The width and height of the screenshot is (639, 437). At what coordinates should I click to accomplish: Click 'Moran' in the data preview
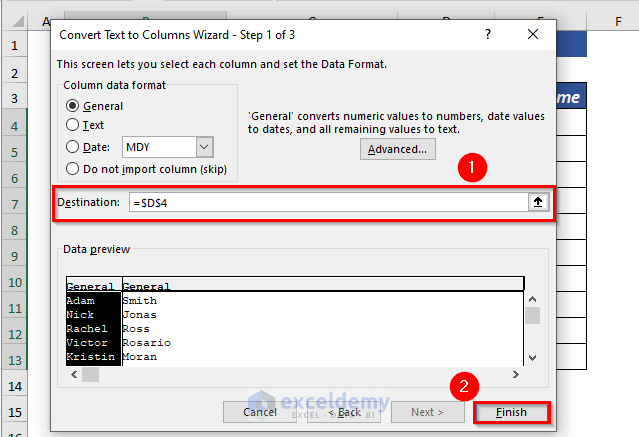140,357
